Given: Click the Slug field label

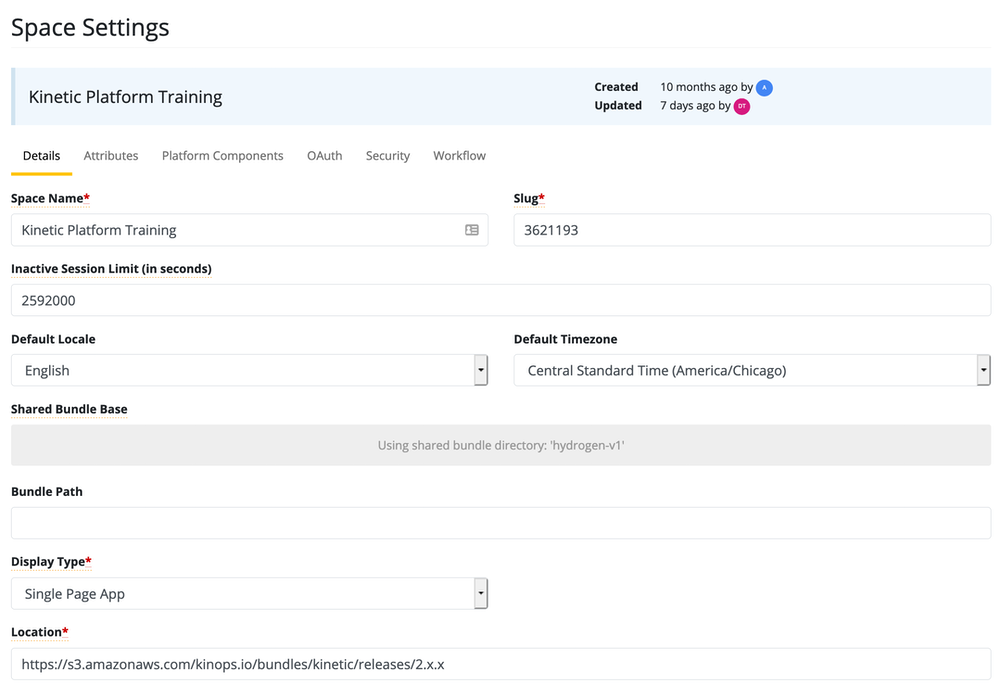Looking at the screenshot, I should point(529,198).
